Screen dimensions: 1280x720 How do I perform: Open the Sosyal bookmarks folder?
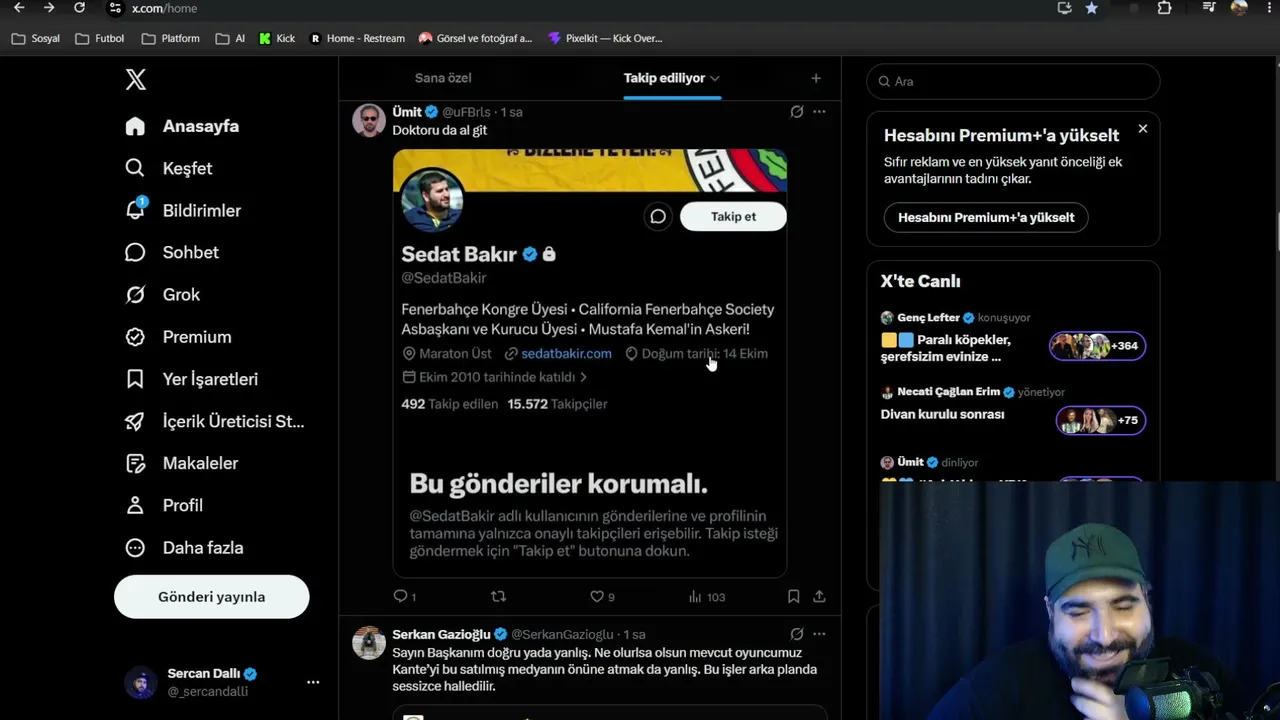pyautogui.click(x=35, y=39)
